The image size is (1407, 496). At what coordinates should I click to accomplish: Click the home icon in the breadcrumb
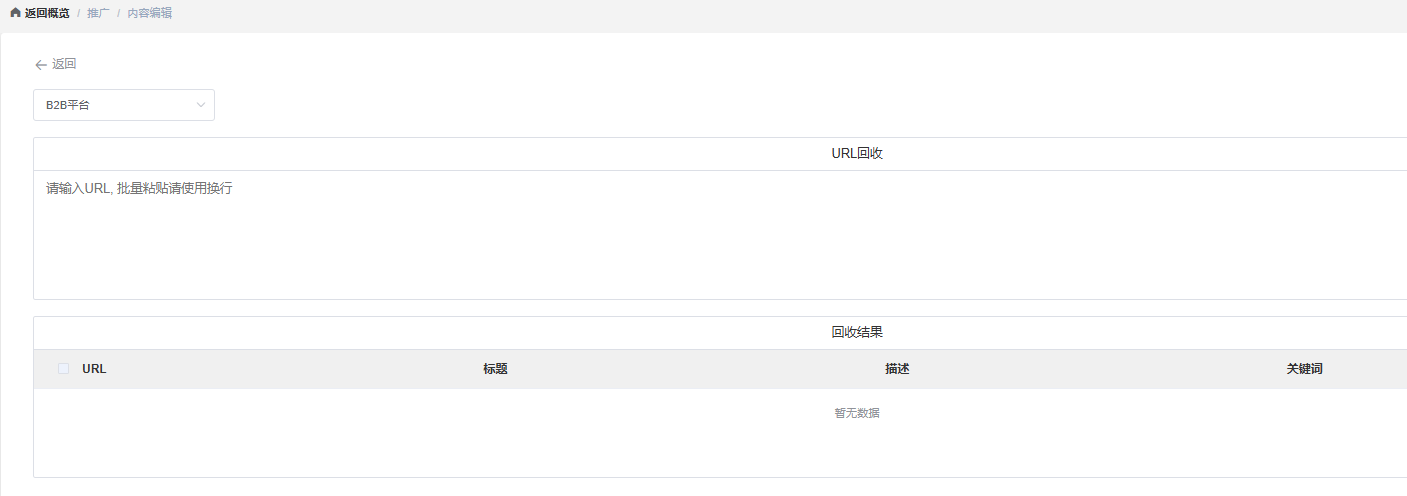tap(15, 13)
